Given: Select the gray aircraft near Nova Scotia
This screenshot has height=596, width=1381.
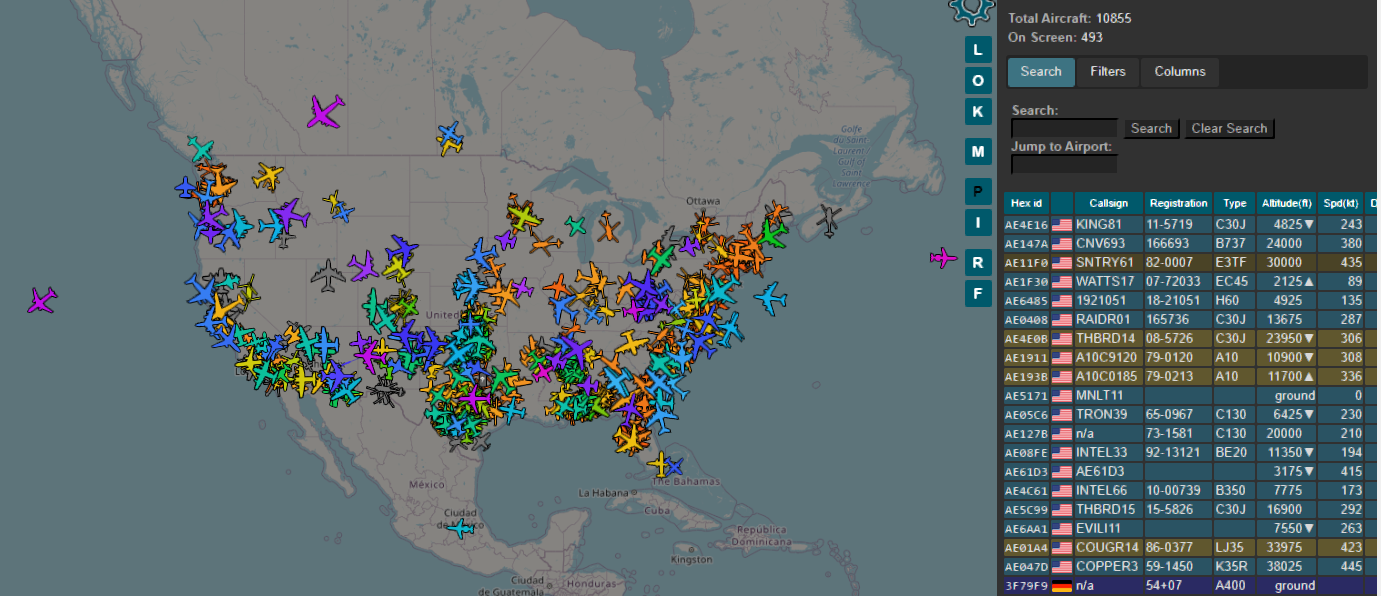Looking at the screenshot, I should coord(829,220).
